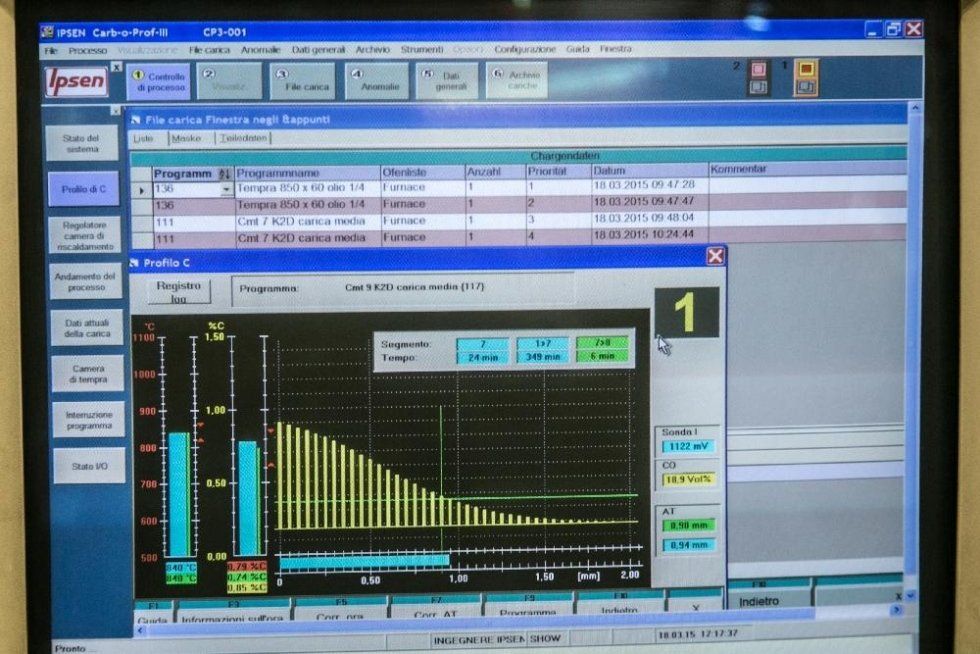Open Controllo di processo toolbar button

158,82
